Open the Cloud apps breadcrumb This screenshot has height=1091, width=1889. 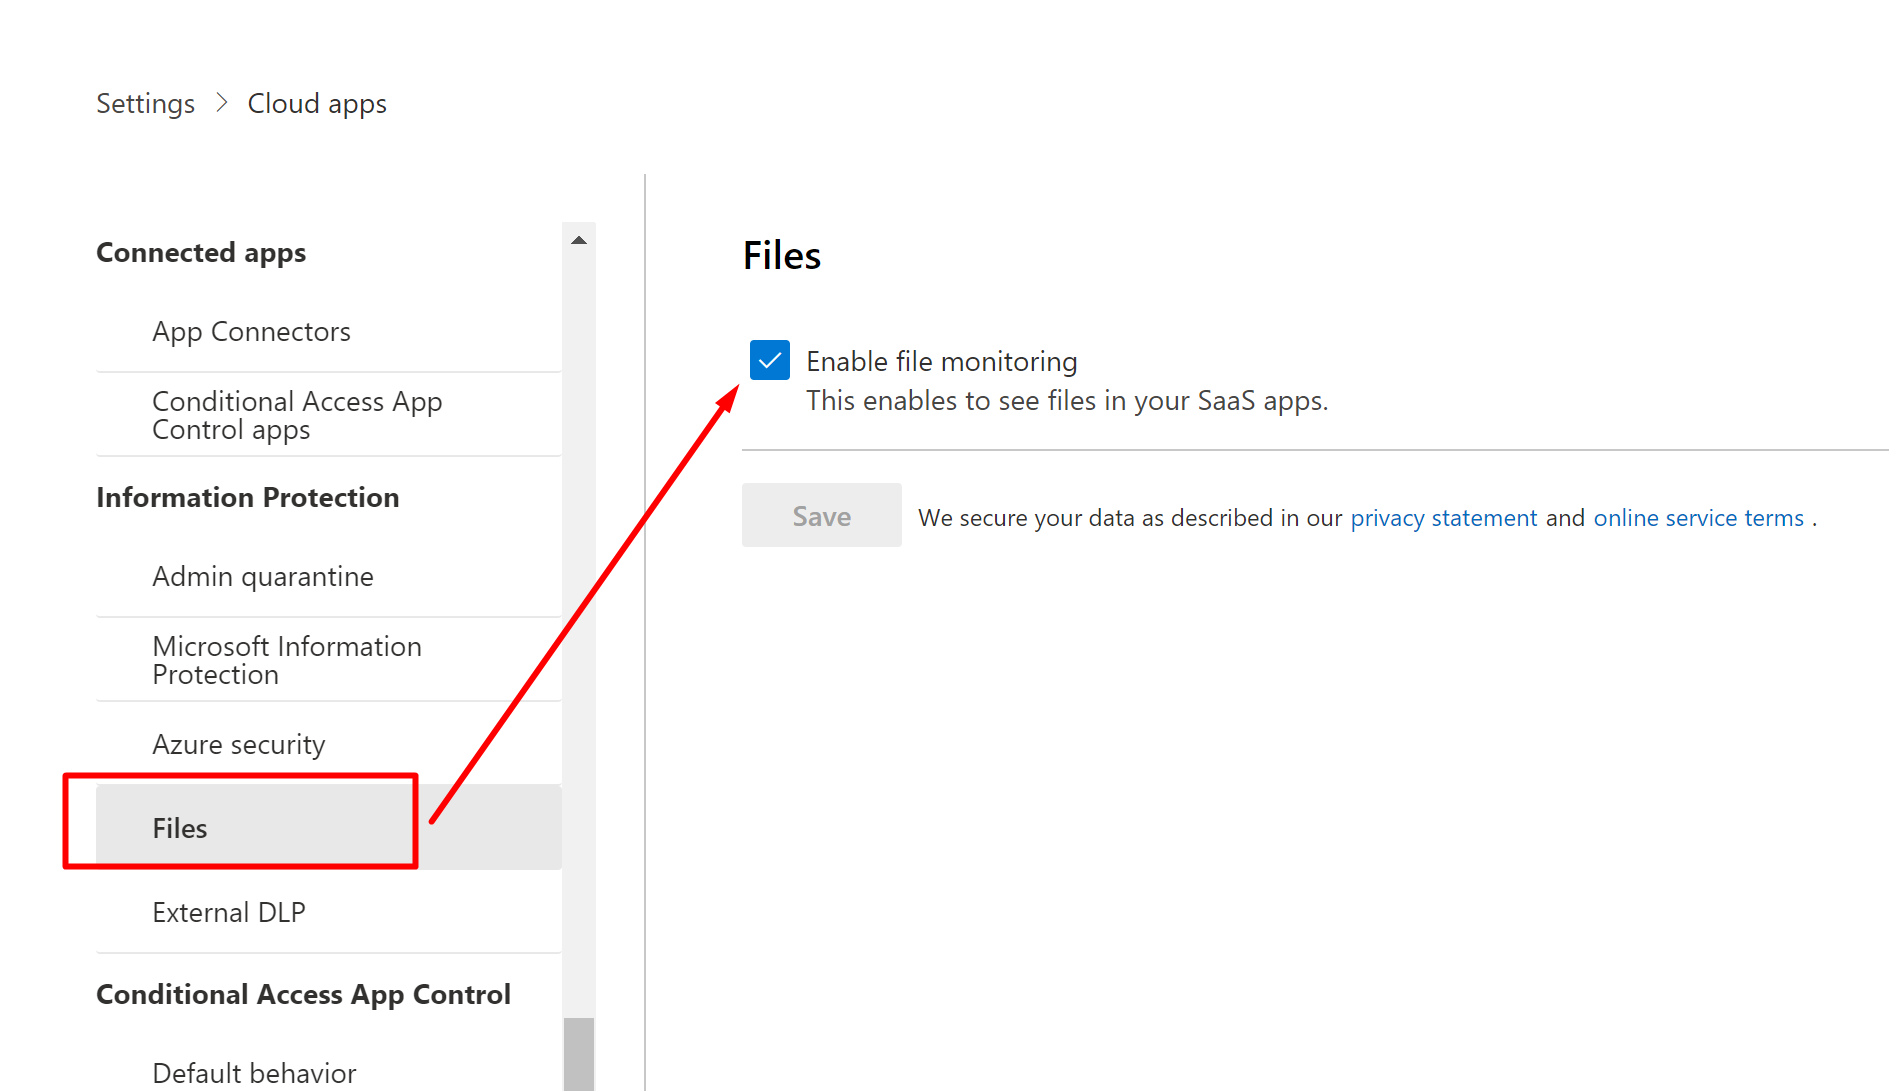[x=316, y=104]
